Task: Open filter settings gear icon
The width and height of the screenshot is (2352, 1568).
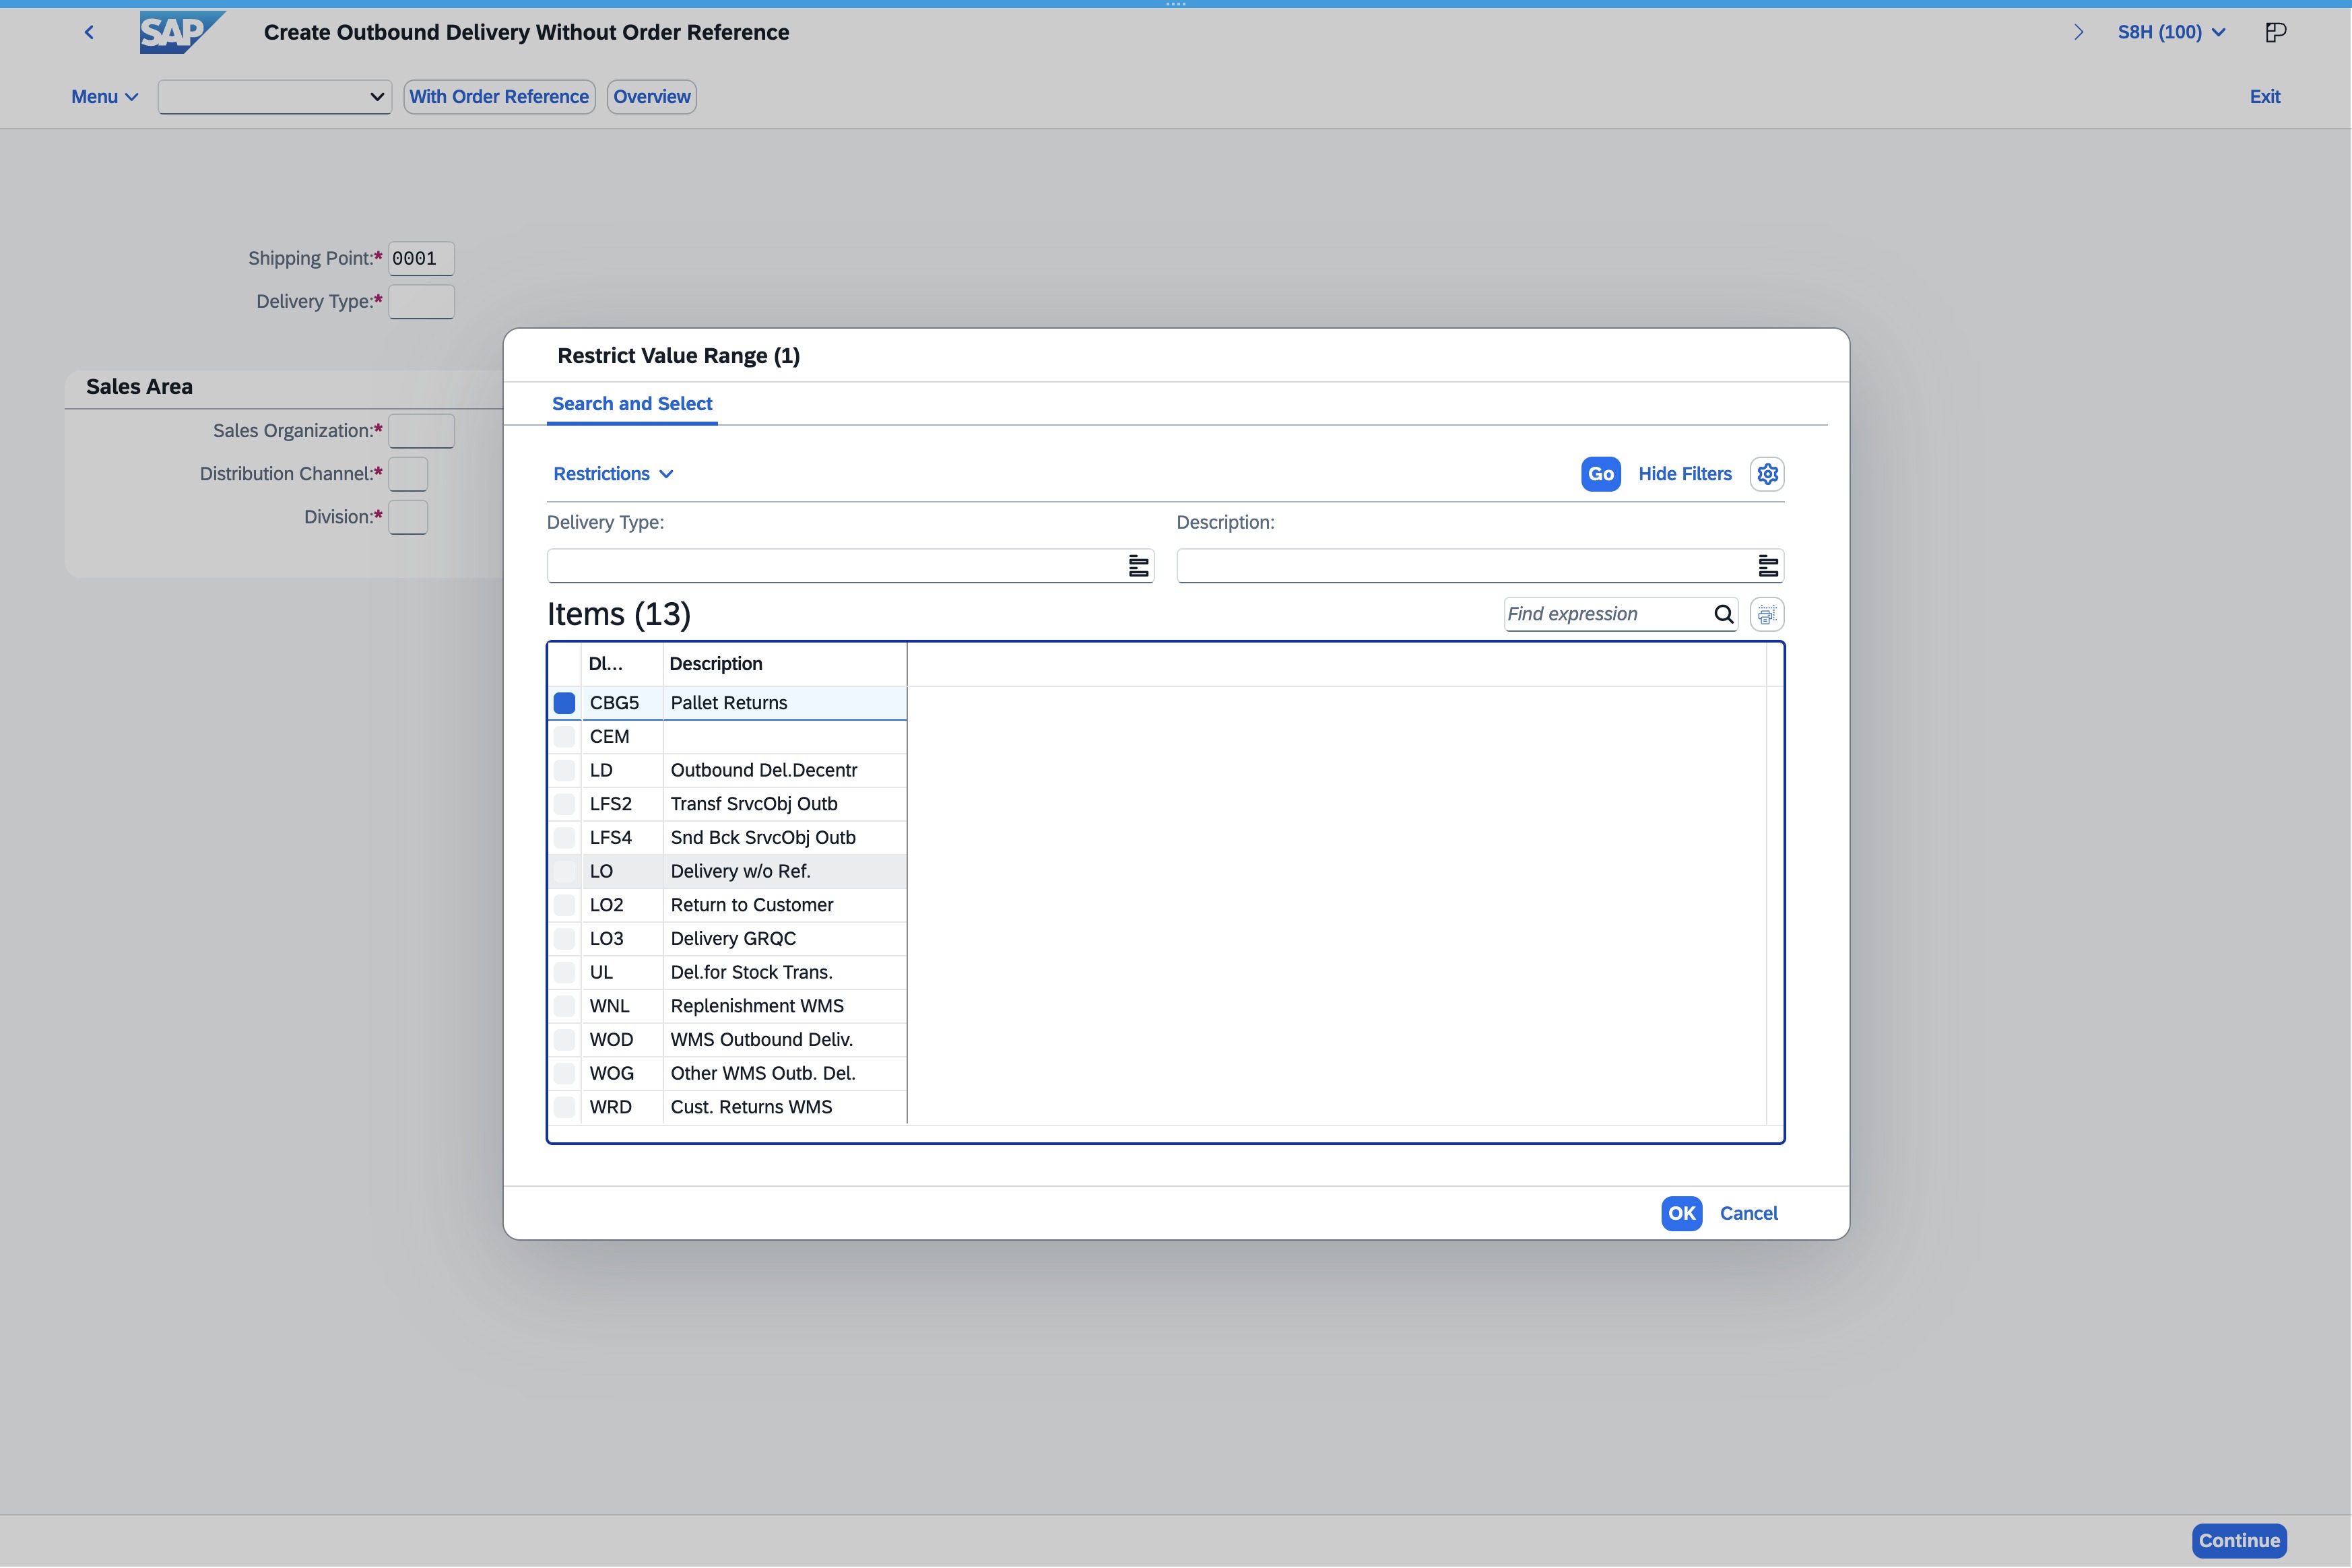Action: pos(1767,474)
